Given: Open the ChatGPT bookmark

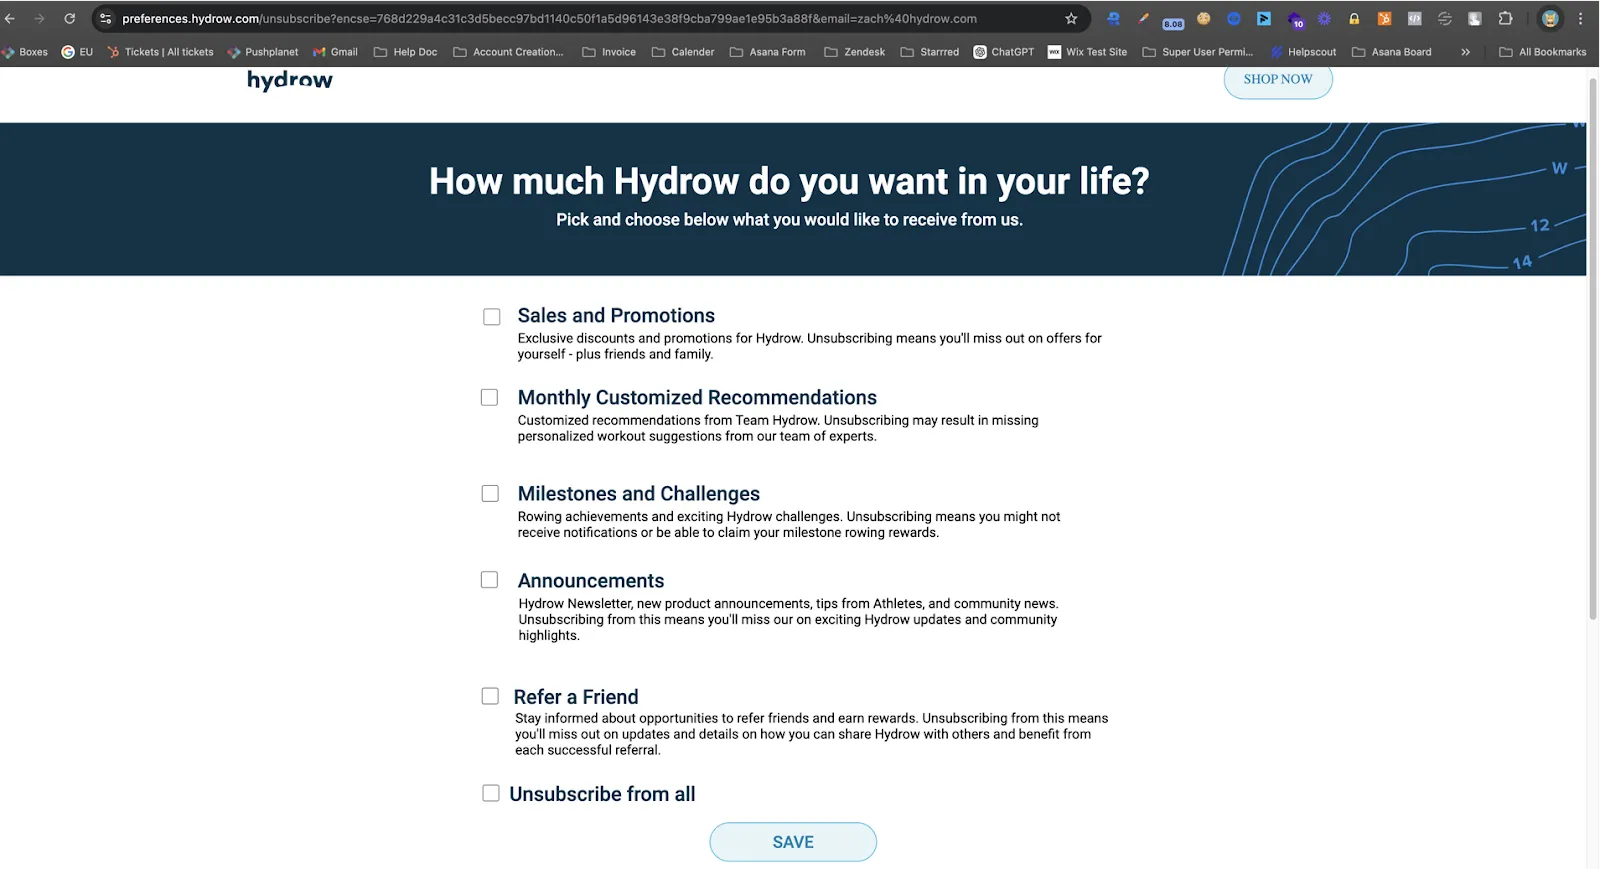Looking at the screenshot, I should coord(1004,52).
